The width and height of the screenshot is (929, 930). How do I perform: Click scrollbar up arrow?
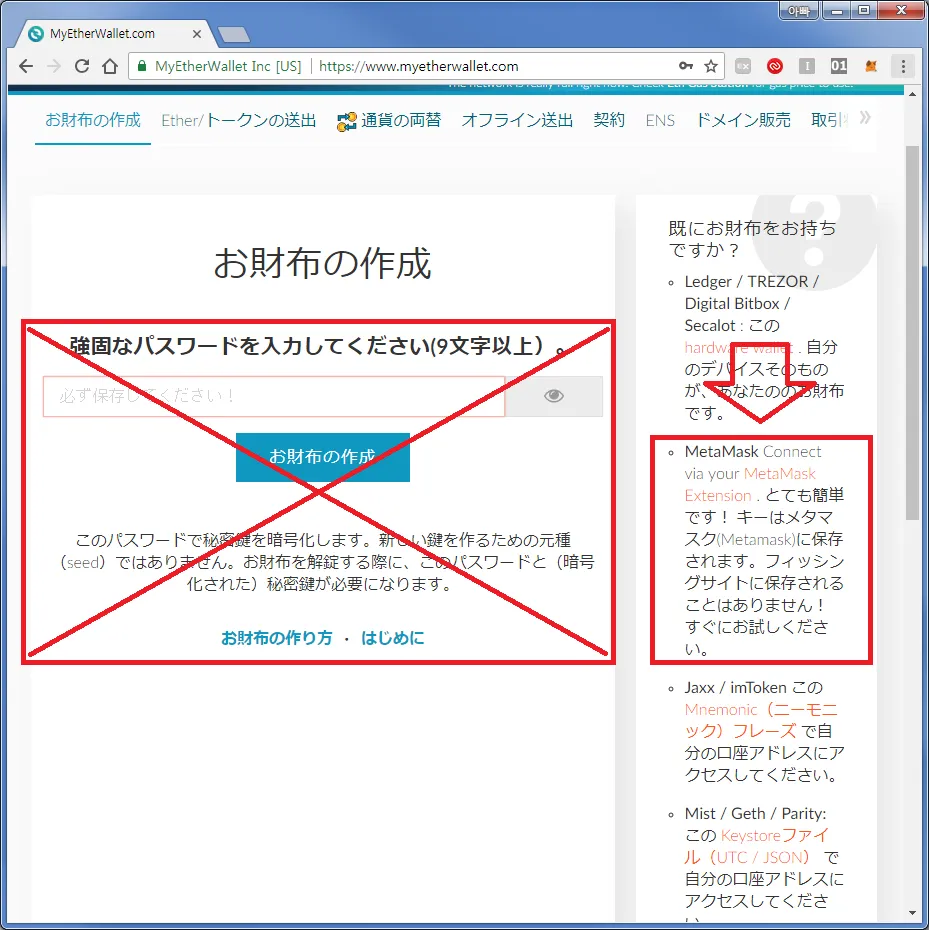(x=912, y=95)
